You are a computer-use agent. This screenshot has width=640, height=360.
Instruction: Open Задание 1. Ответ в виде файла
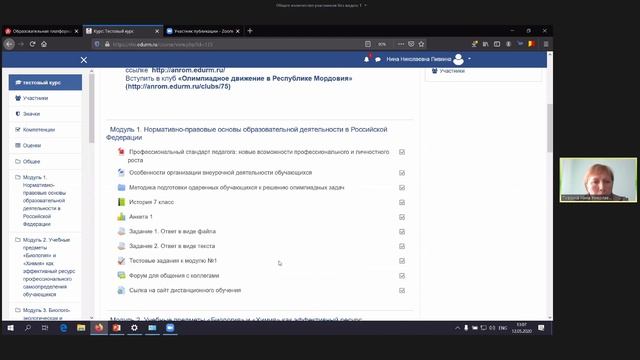point(172,231)
